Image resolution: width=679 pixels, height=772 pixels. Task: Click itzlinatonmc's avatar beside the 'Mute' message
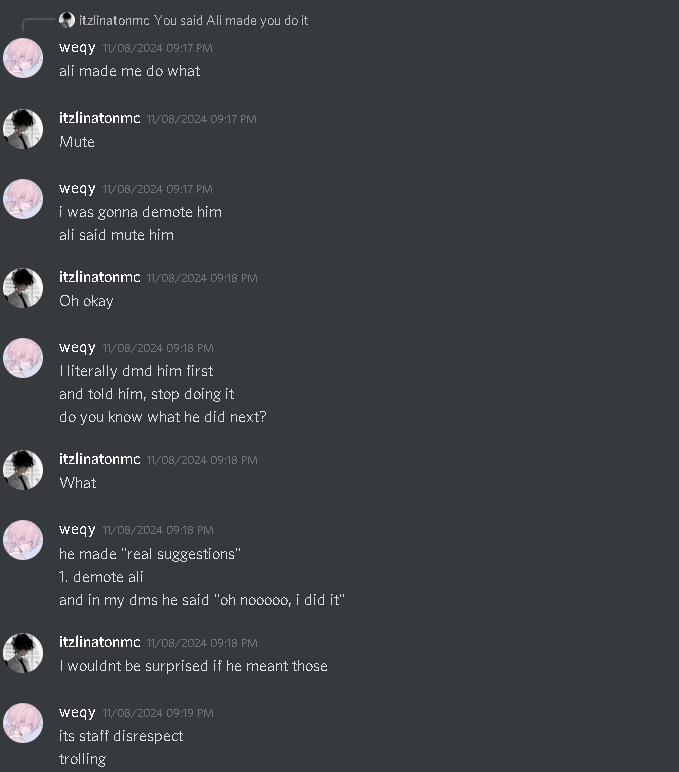23,129
